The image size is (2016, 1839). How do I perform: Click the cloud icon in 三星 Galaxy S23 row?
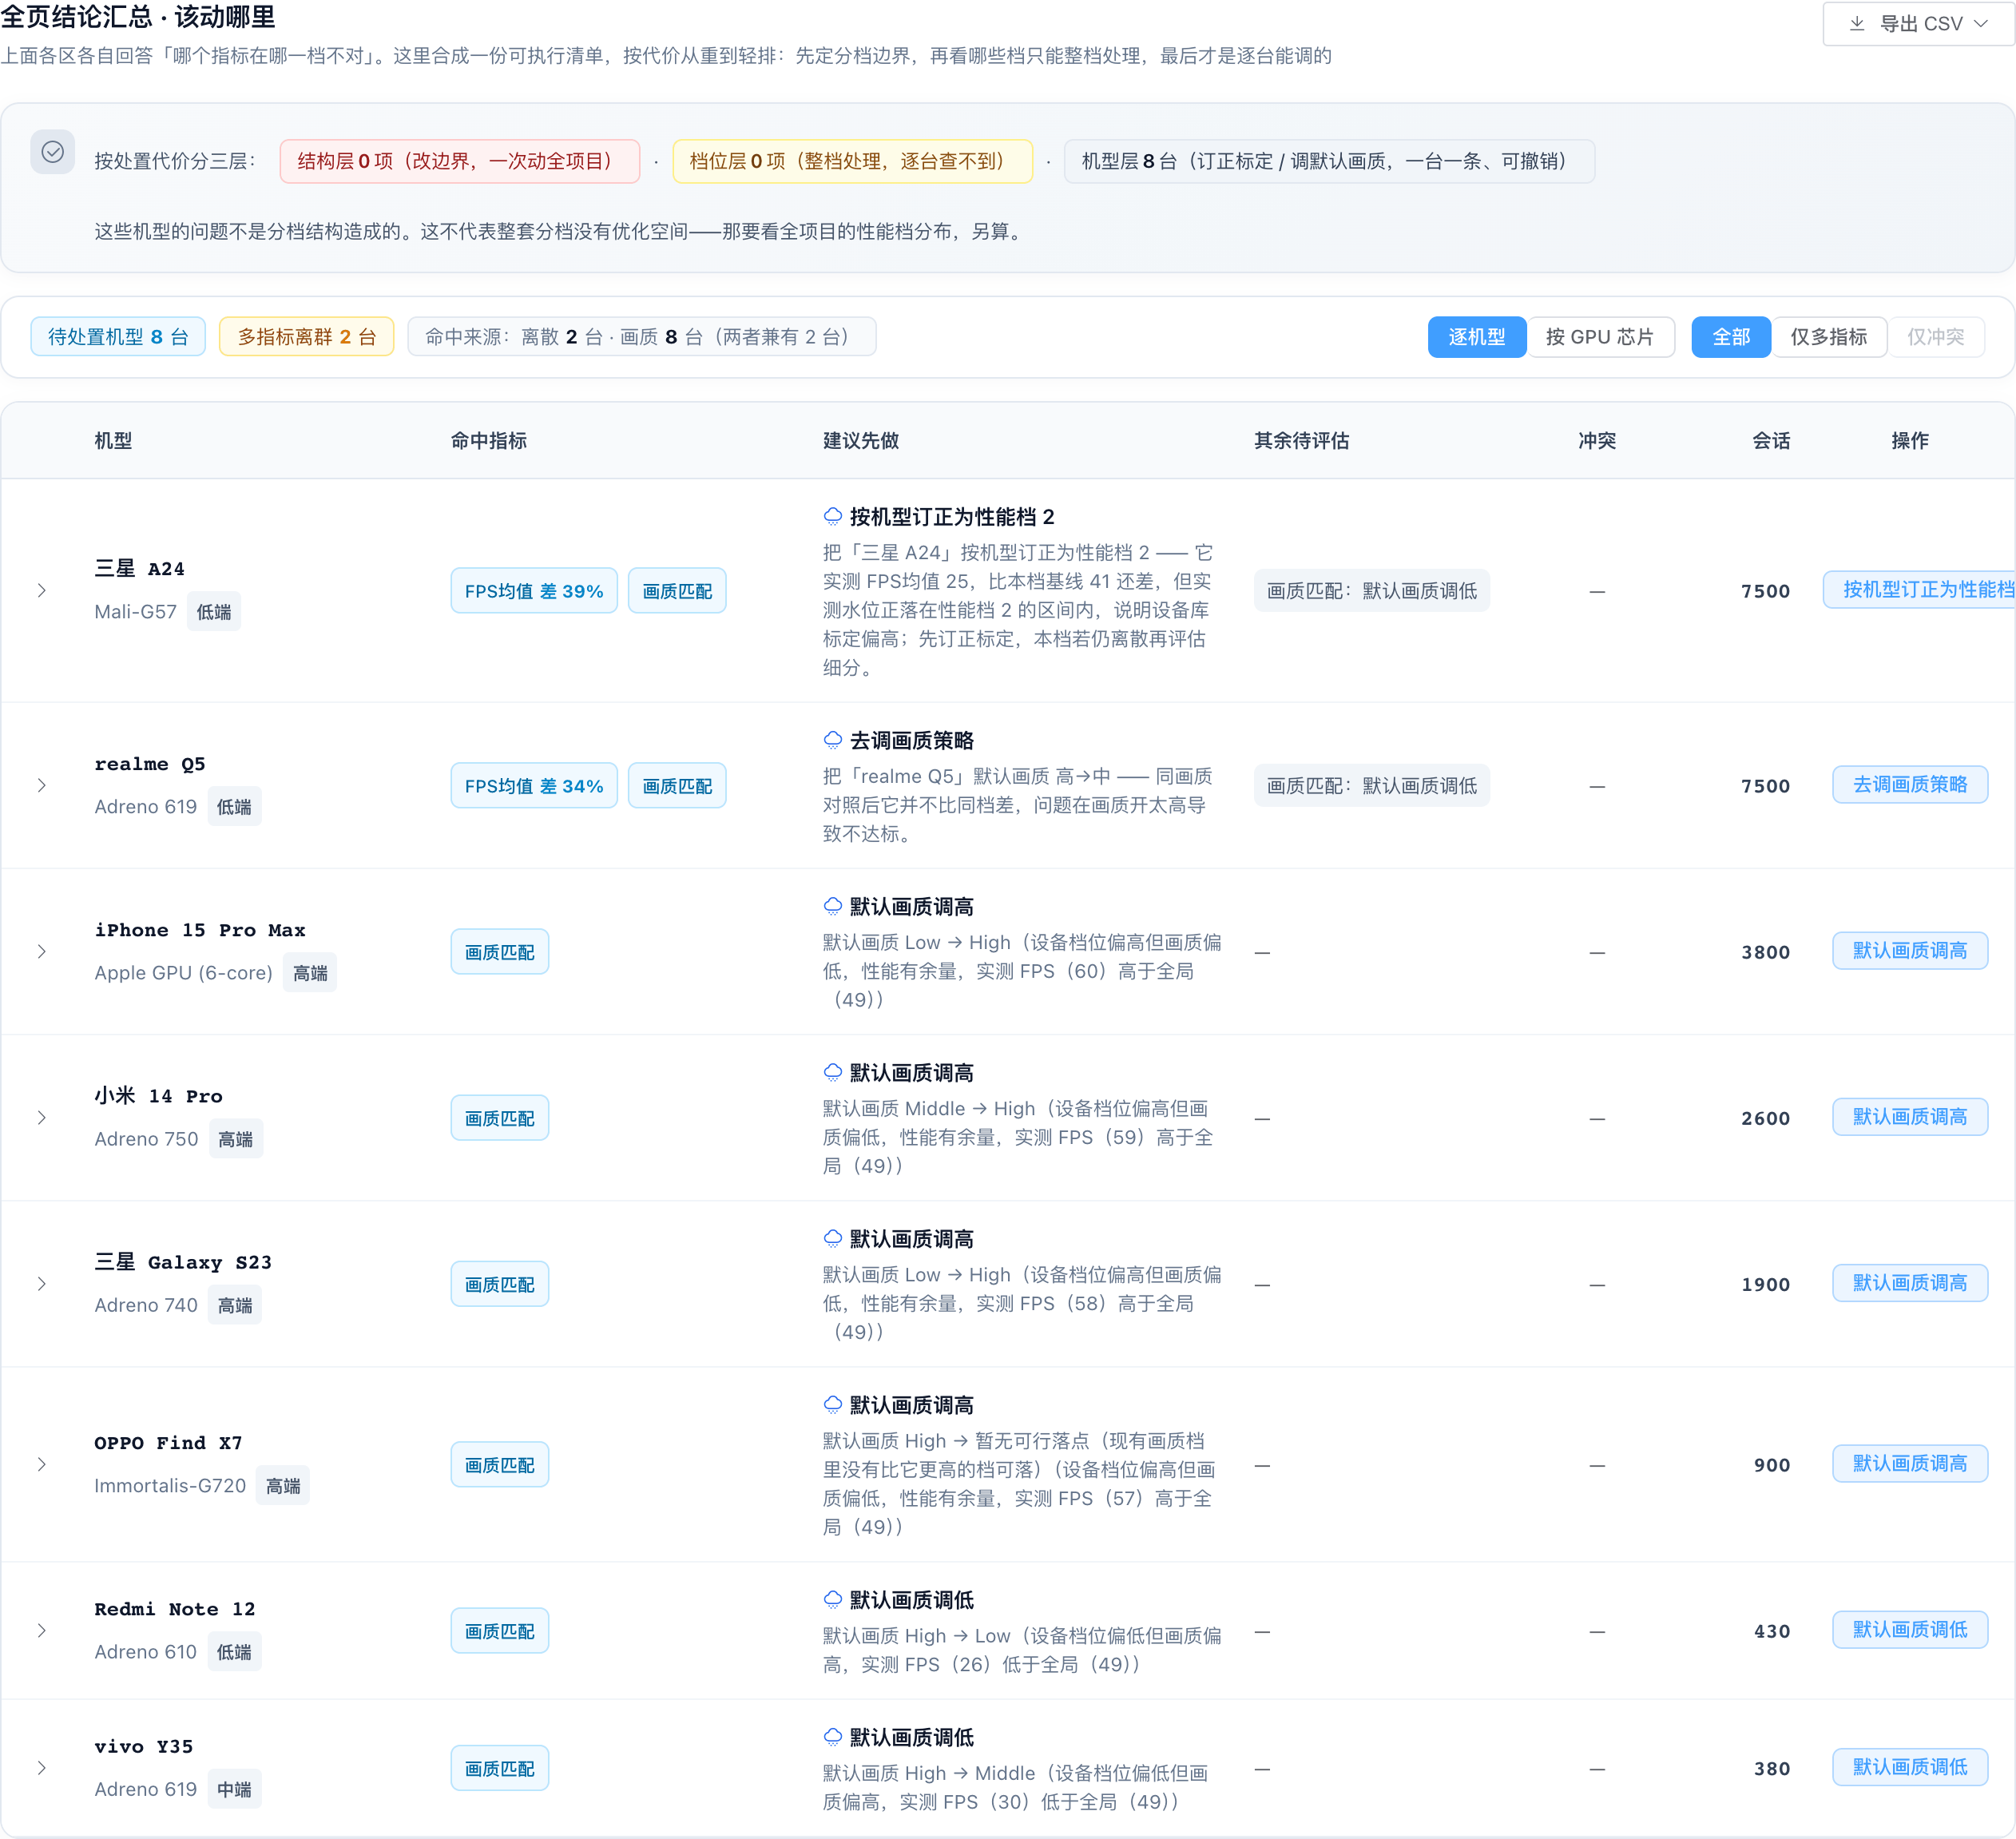coord(832,1238)
